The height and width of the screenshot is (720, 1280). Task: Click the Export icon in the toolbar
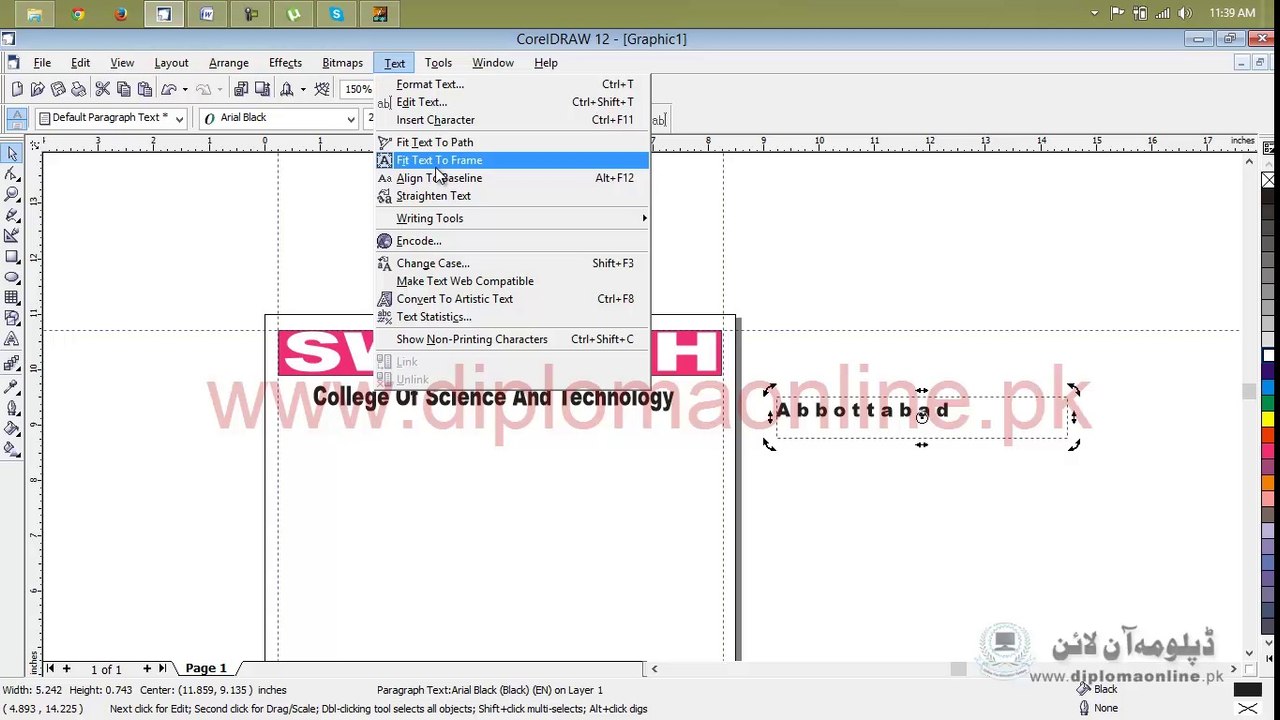(x=262, y=89)
